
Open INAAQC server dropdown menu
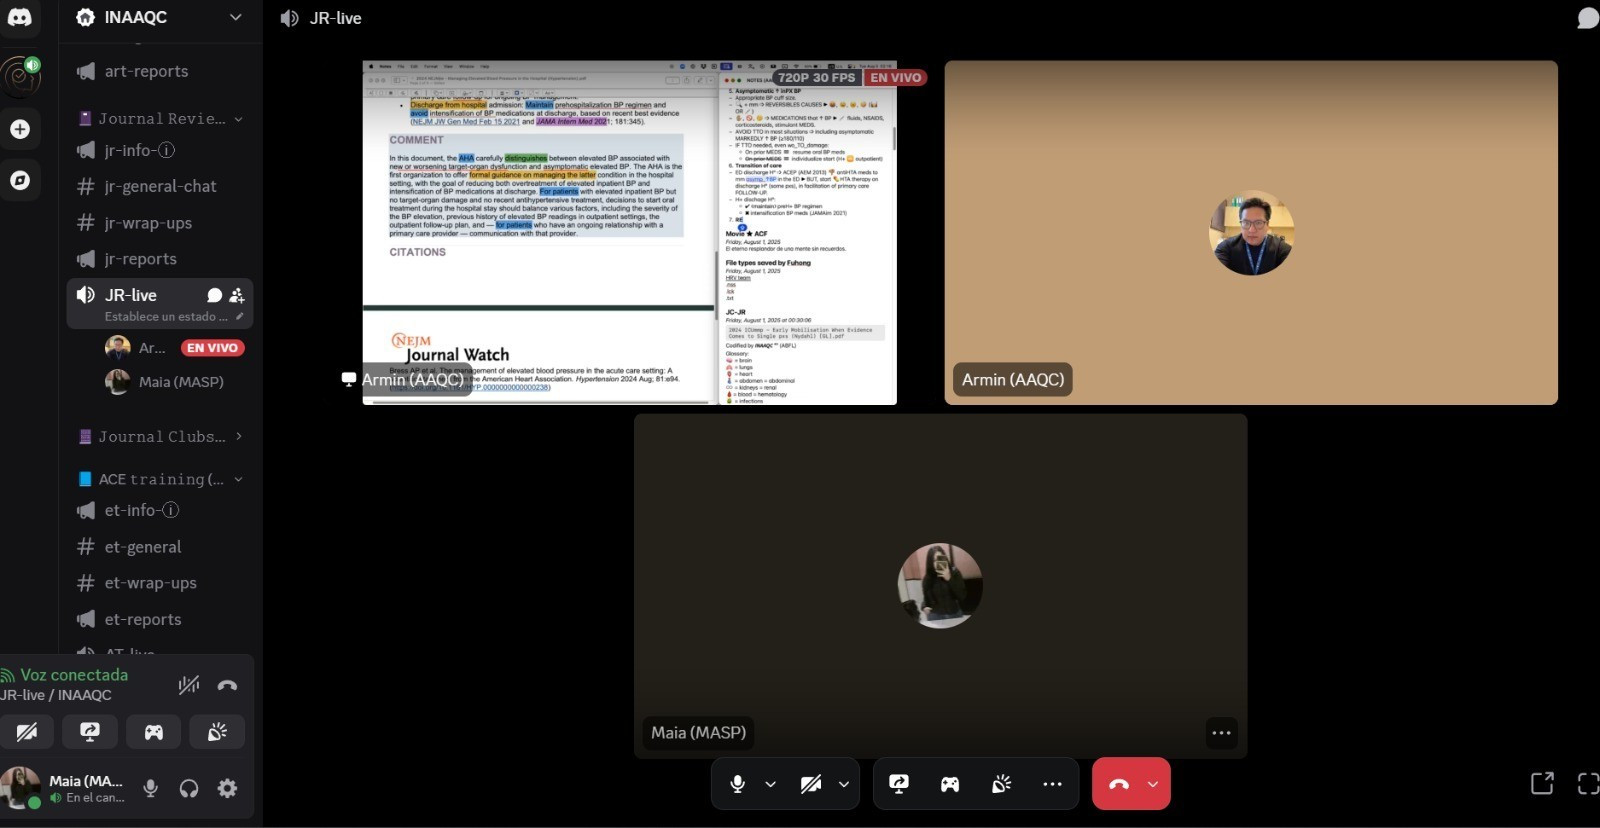click(x=235, y=17)
